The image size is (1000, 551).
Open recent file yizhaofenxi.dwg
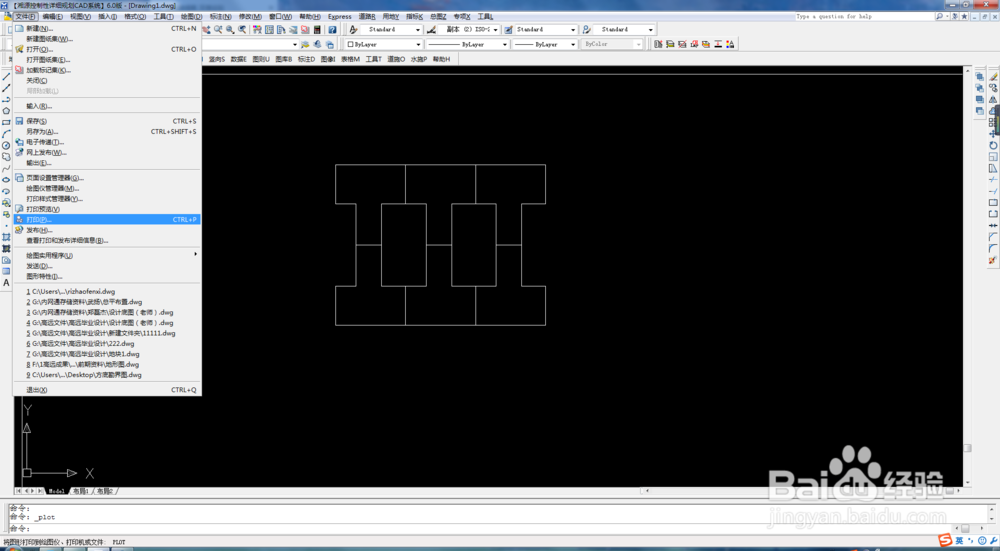(x=107, y=291)
